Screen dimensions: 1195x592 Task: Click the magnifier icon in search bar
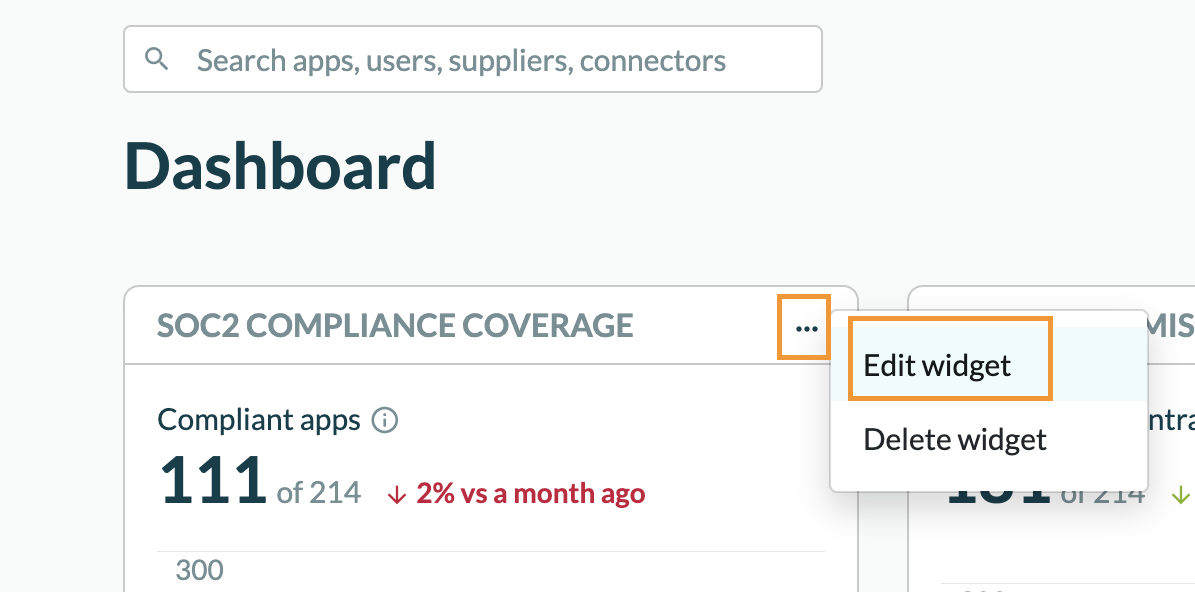point(157,59)
